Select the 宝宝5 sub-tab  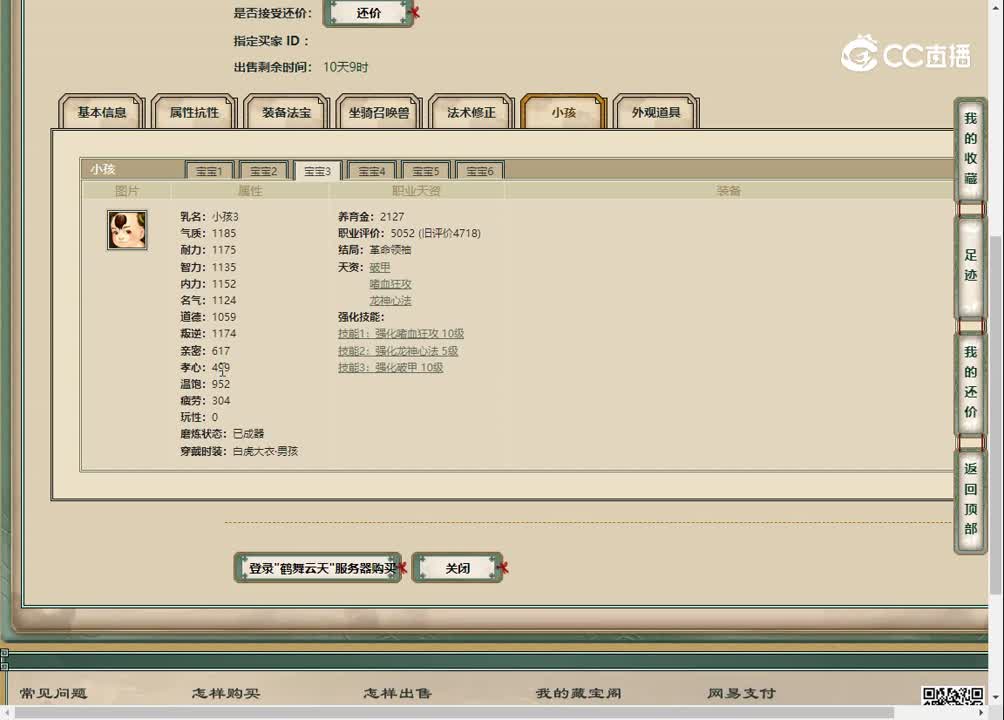426,171
